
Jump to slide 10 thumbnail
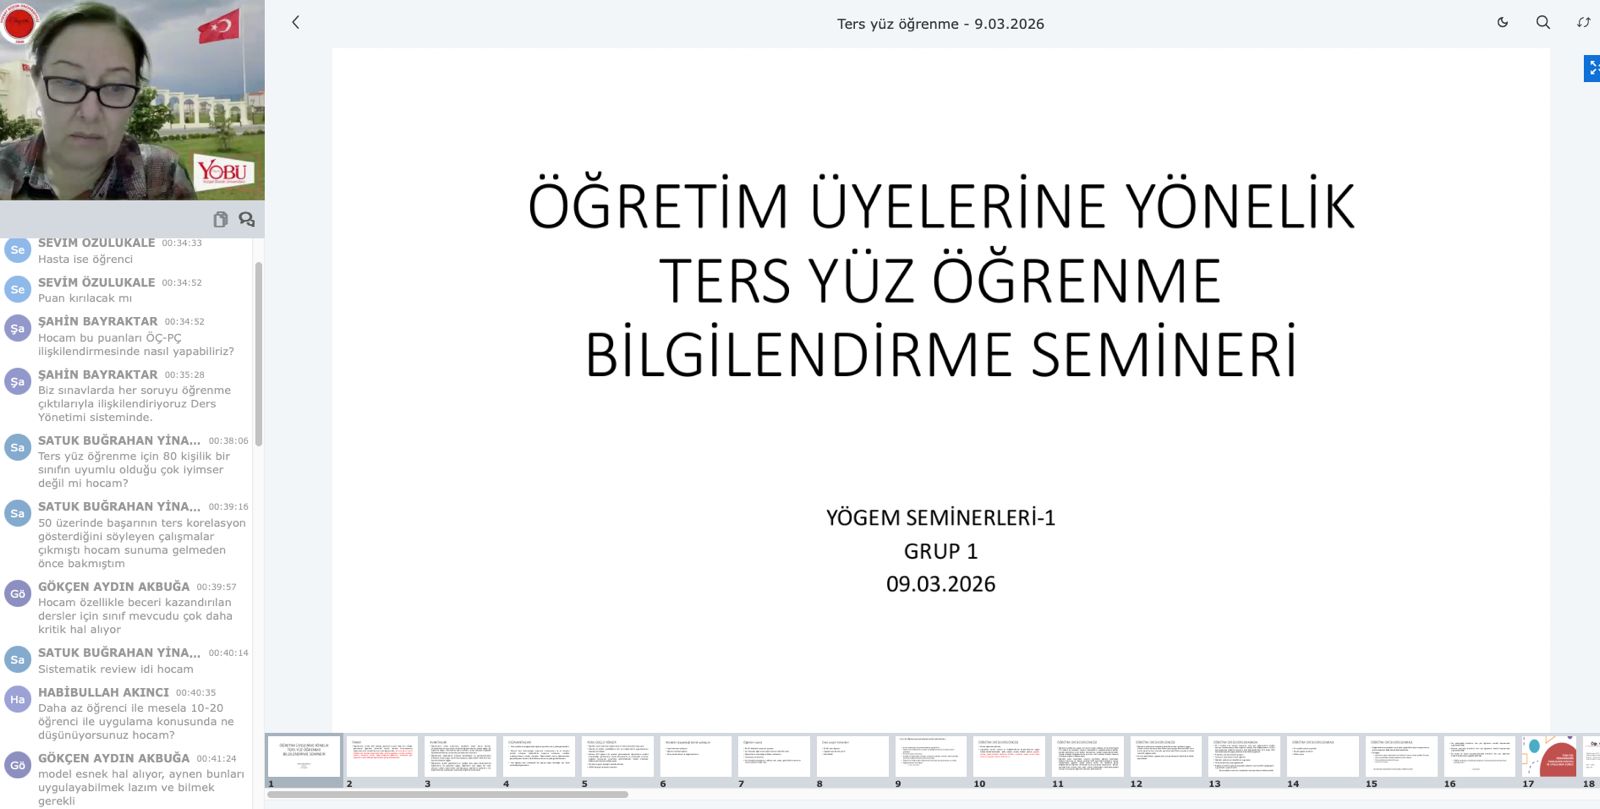(x=1009, y=757)
